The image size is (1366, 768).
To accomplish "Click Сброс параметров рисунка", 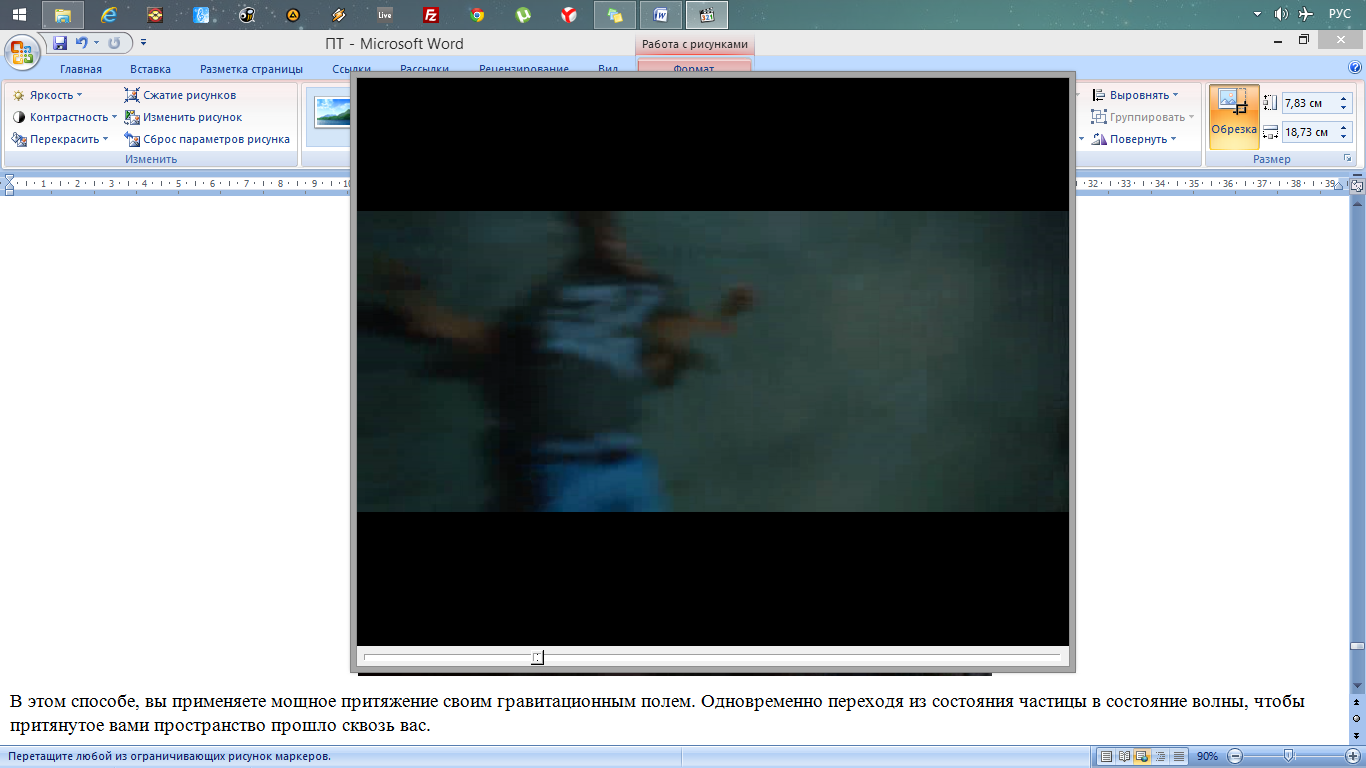I will pyautogui.click(x=207, y=139).
